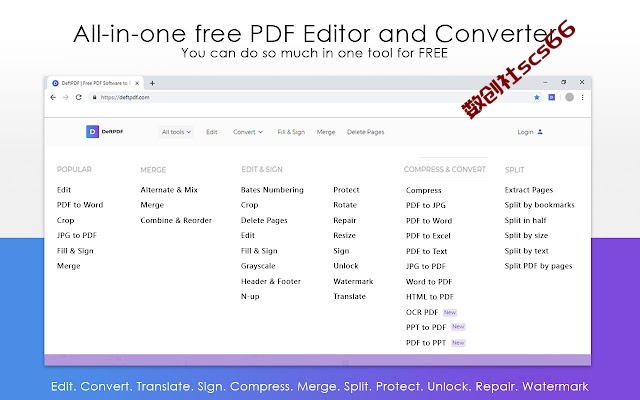This screenshot has width=640, height=400.
Task: Open Edit in top navigation
Action: click(x=211, y=132)
